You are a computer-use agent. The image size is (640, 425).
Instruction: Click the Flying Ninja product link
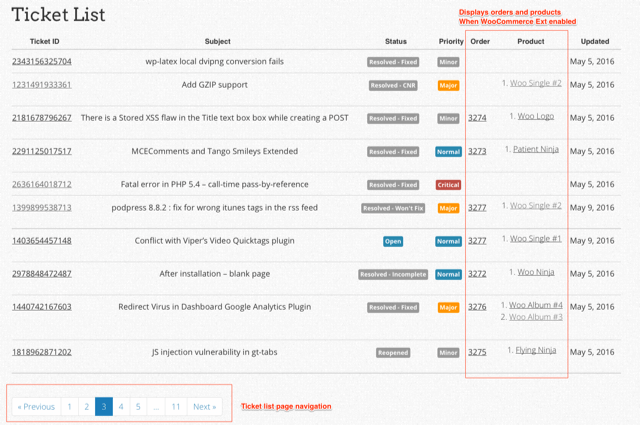coord(535,351)
